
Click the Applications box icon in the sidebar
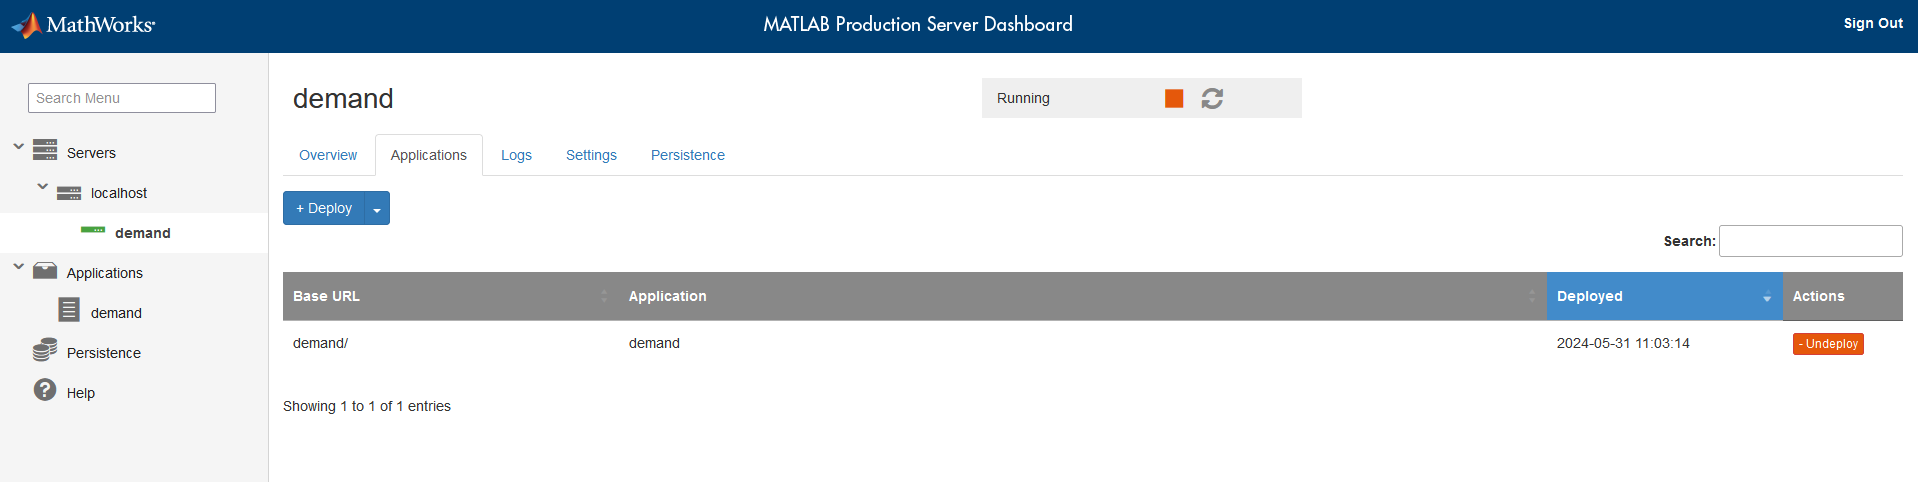[x=45, y=271]
